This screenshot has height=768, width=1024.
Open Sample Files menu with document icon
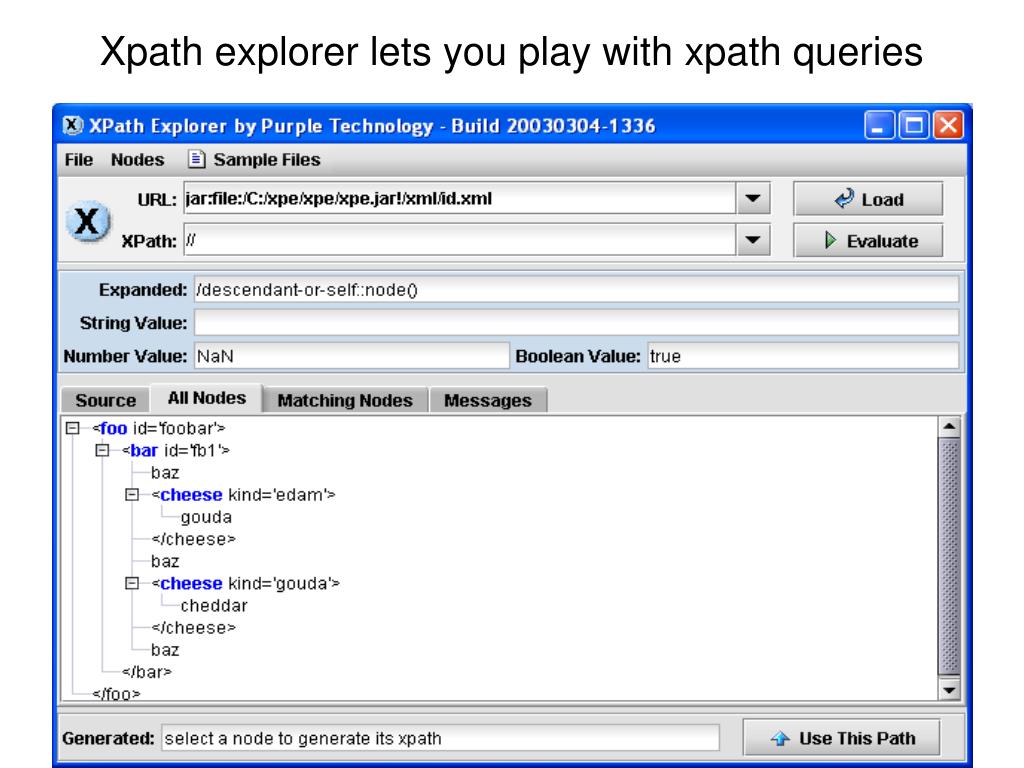click(254, 159)
